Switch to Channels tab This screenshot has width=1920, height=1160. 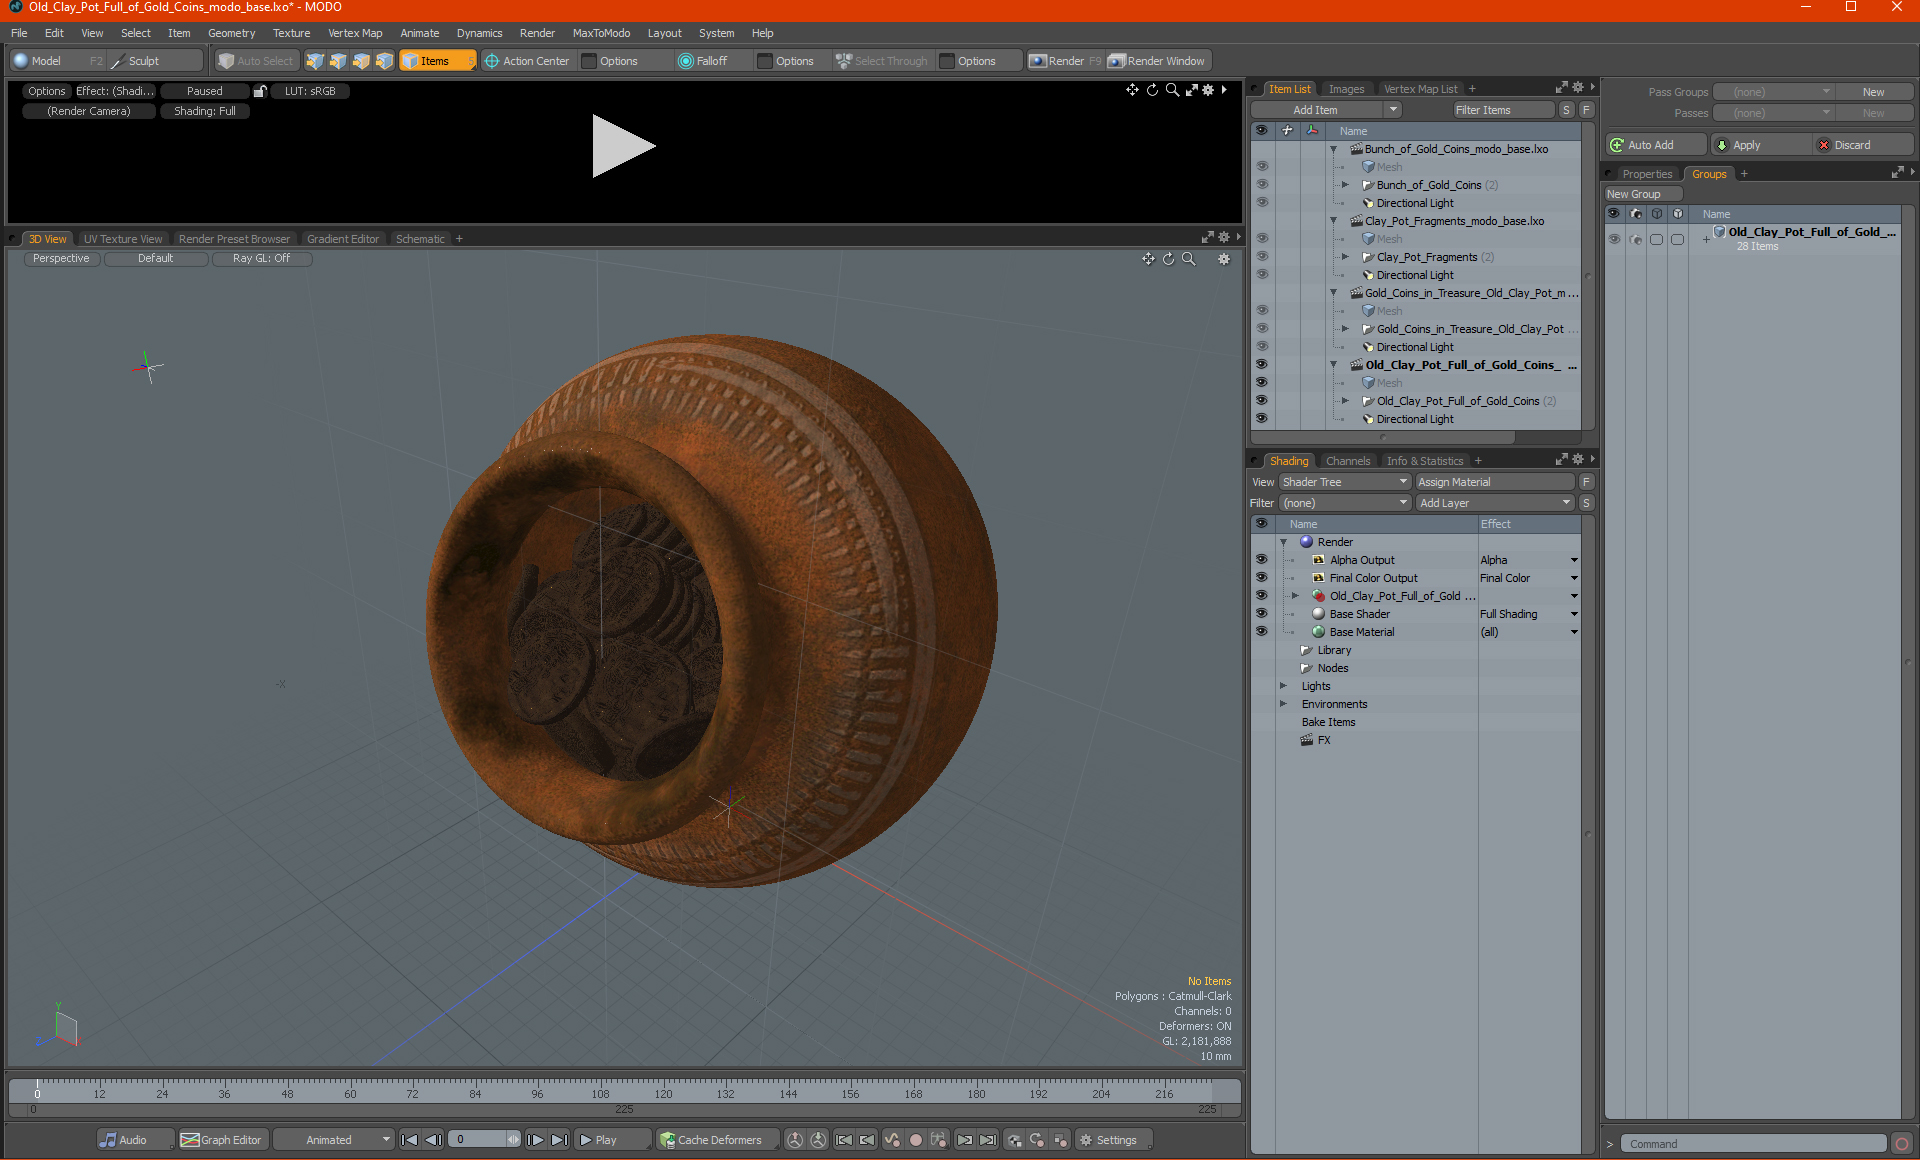click(x=1347, y=461)
